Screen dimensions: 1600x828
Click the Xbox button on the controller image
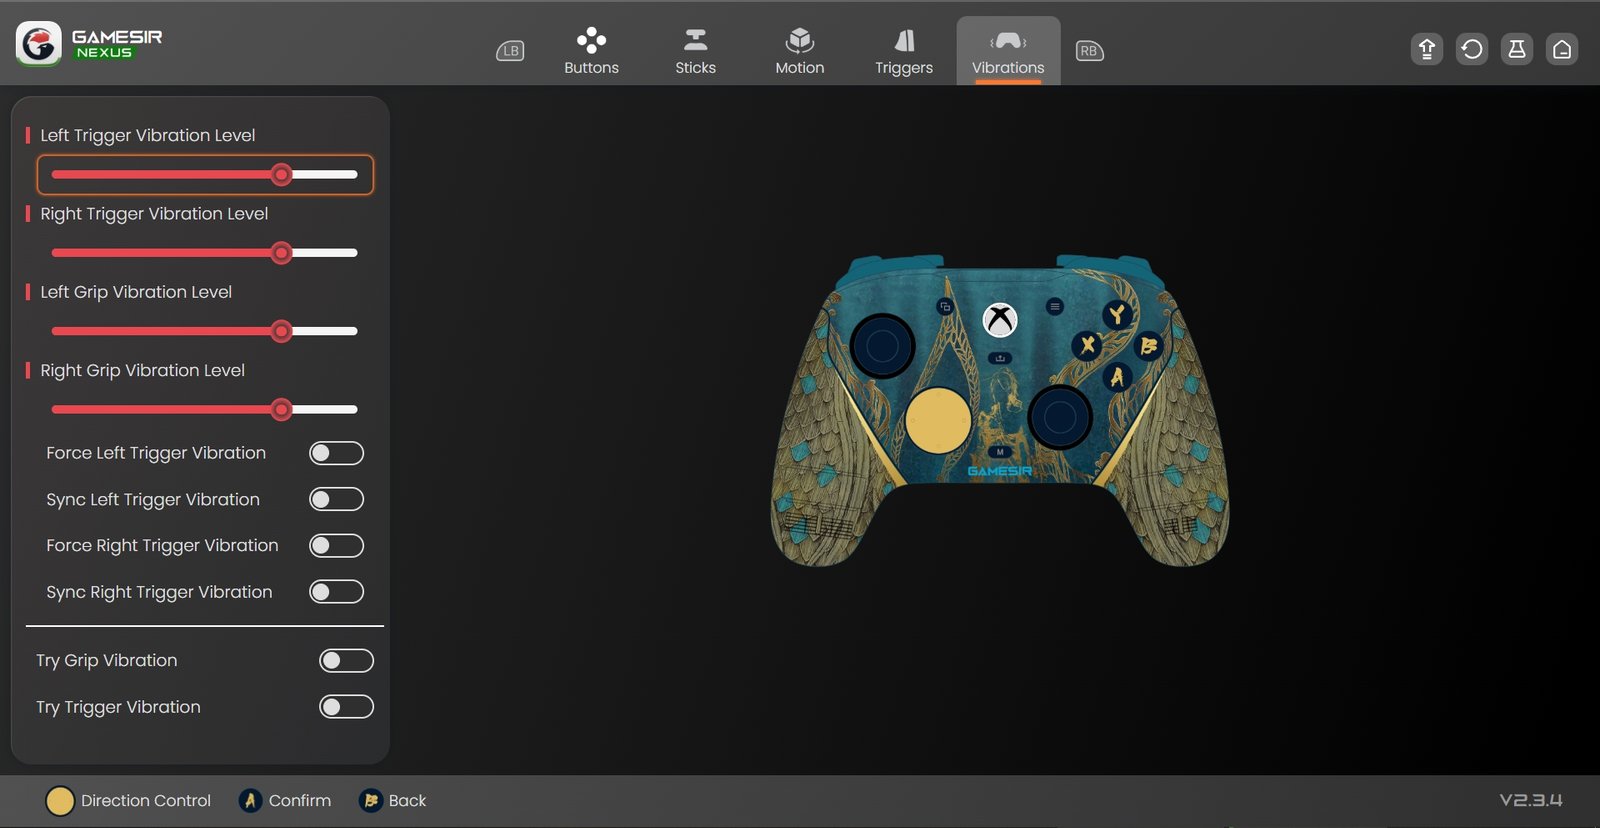(x=1000, y=320)
